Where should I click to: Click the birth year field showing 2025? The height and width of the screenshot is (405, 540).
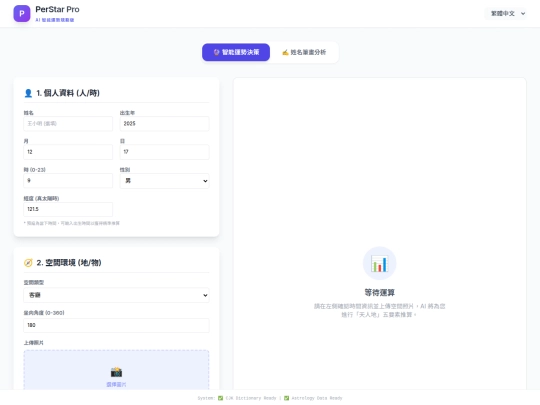pyautogui.click(x=164, y=124)
